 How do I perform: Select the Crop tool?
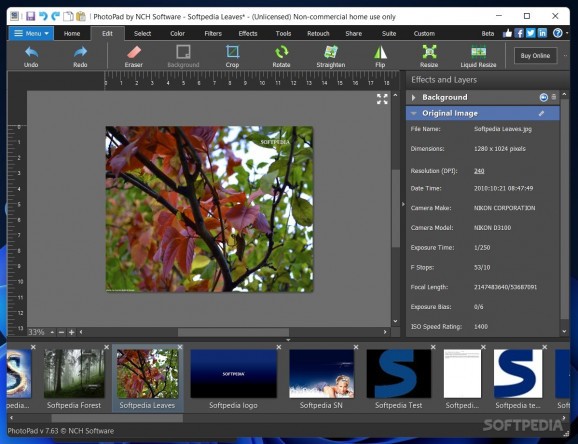pyautogui.click(x=232, y=56)
